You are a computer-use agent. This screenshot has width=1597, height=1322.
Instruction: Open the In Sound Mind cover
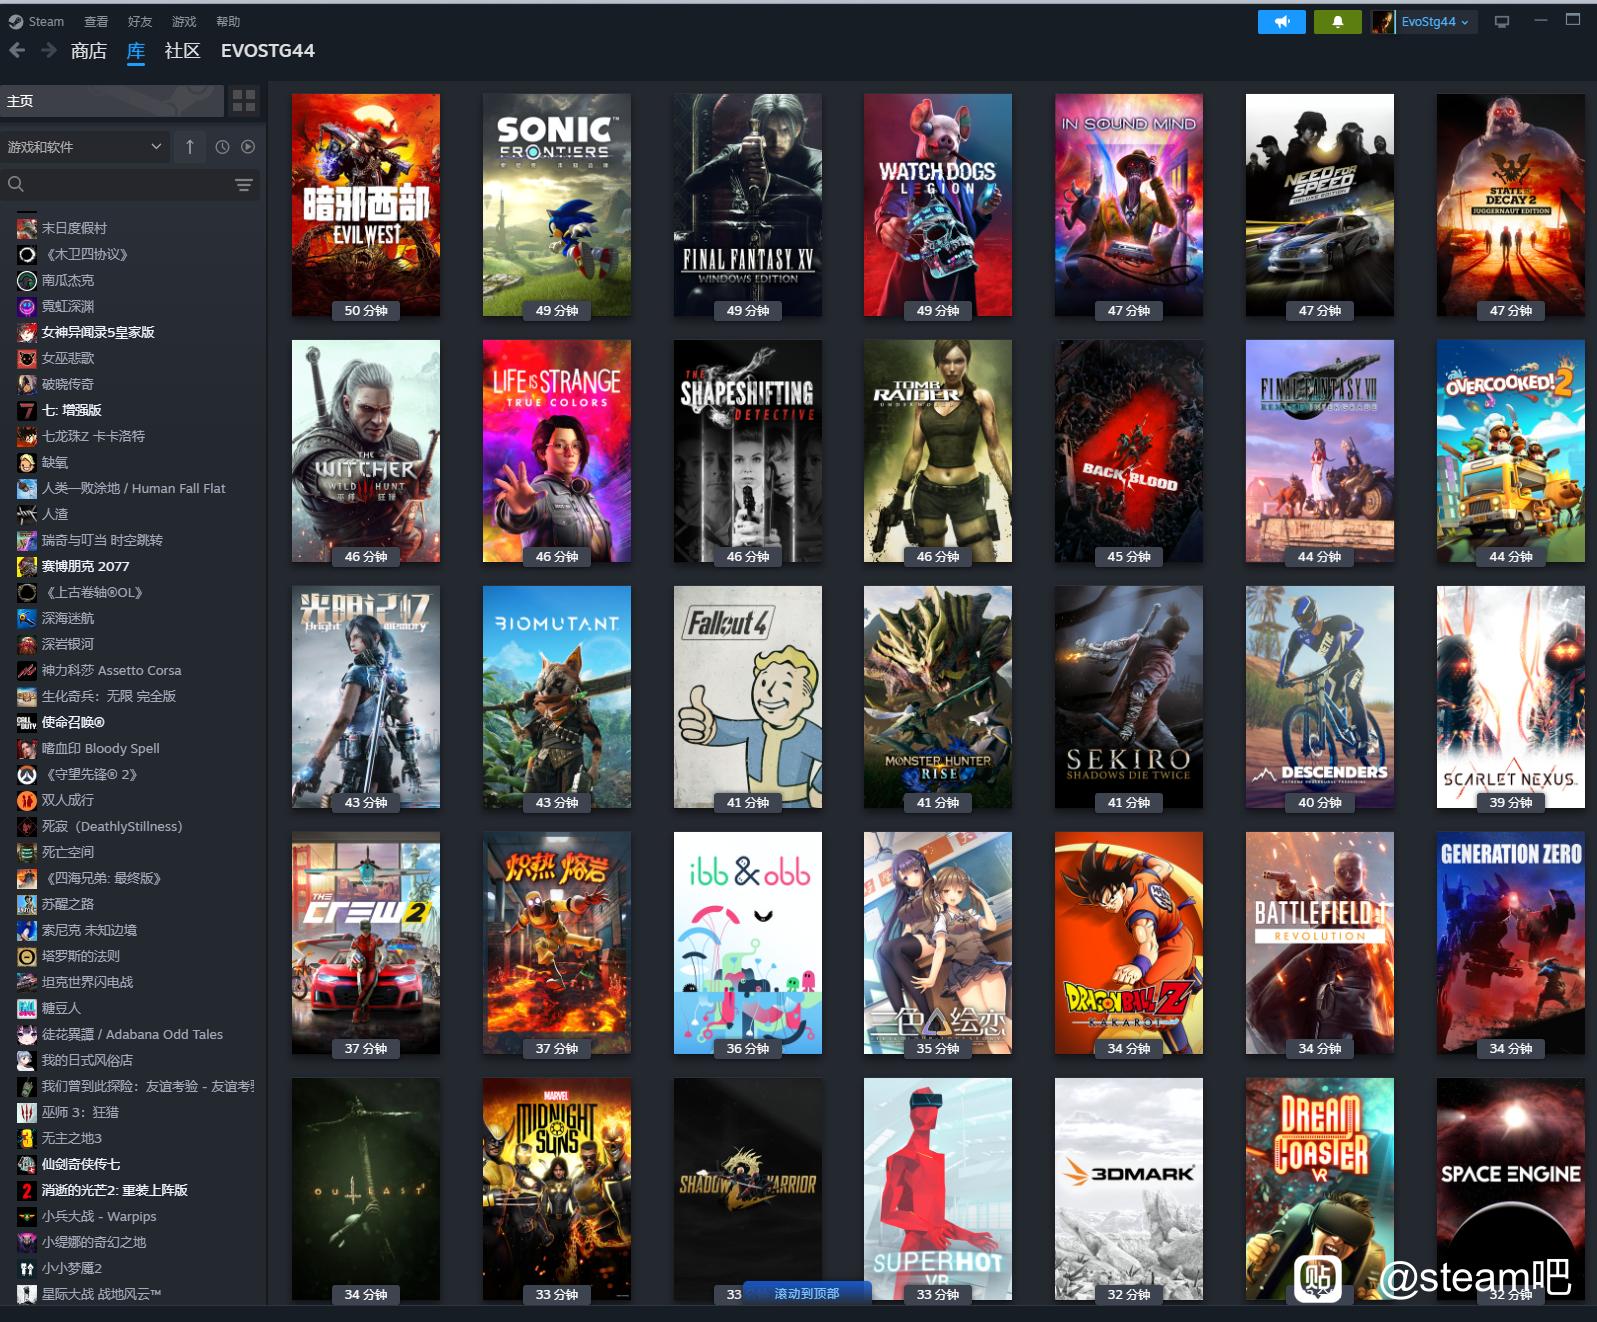(x=1129, y=205)
